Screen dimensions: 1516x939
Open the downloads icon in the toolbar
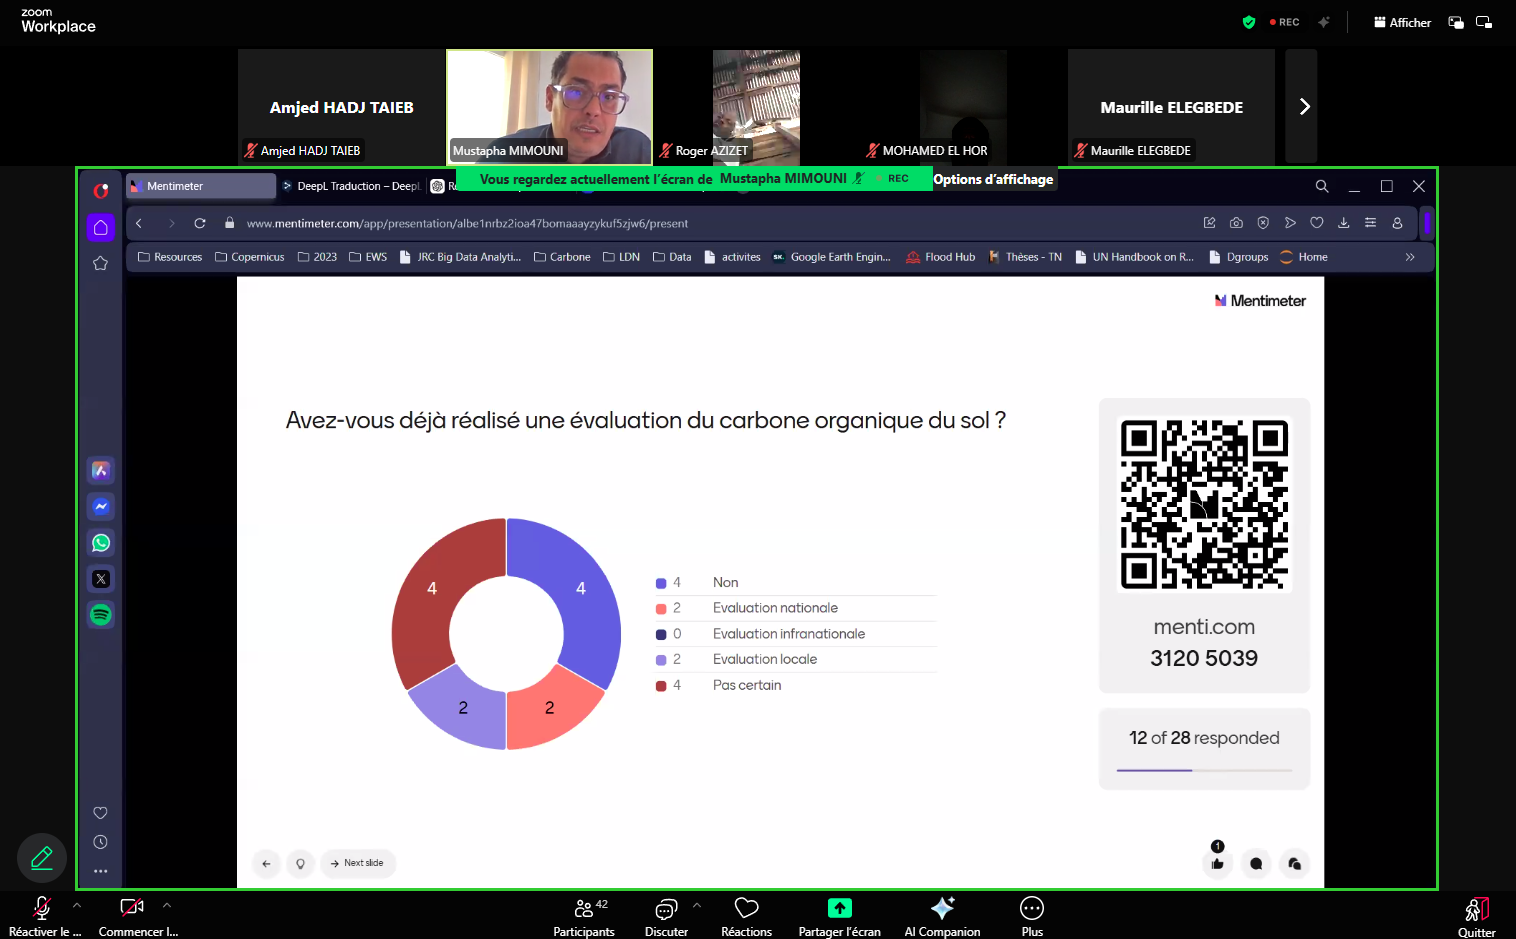click(1343, 223)
